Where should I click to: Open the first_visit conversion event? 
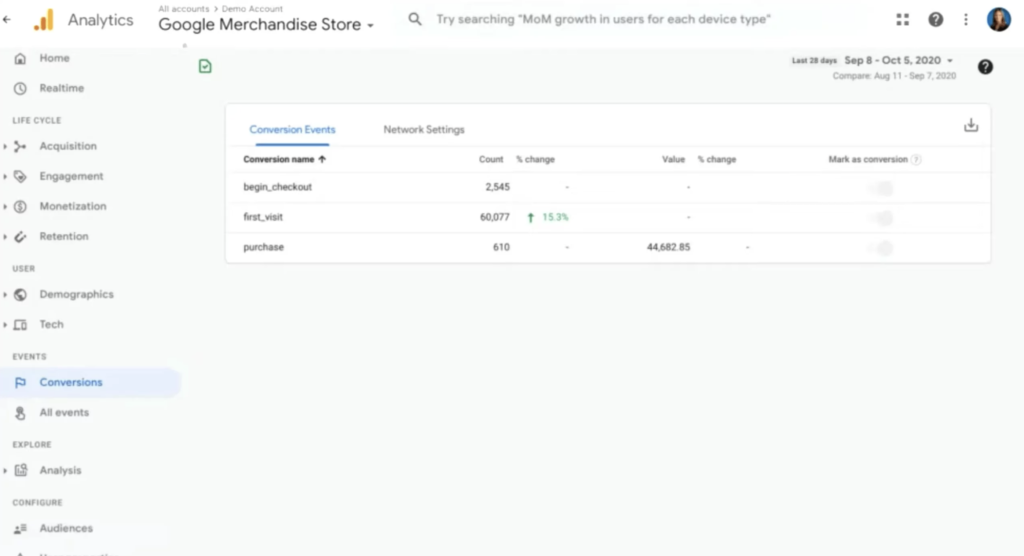[x=263, y=217]
